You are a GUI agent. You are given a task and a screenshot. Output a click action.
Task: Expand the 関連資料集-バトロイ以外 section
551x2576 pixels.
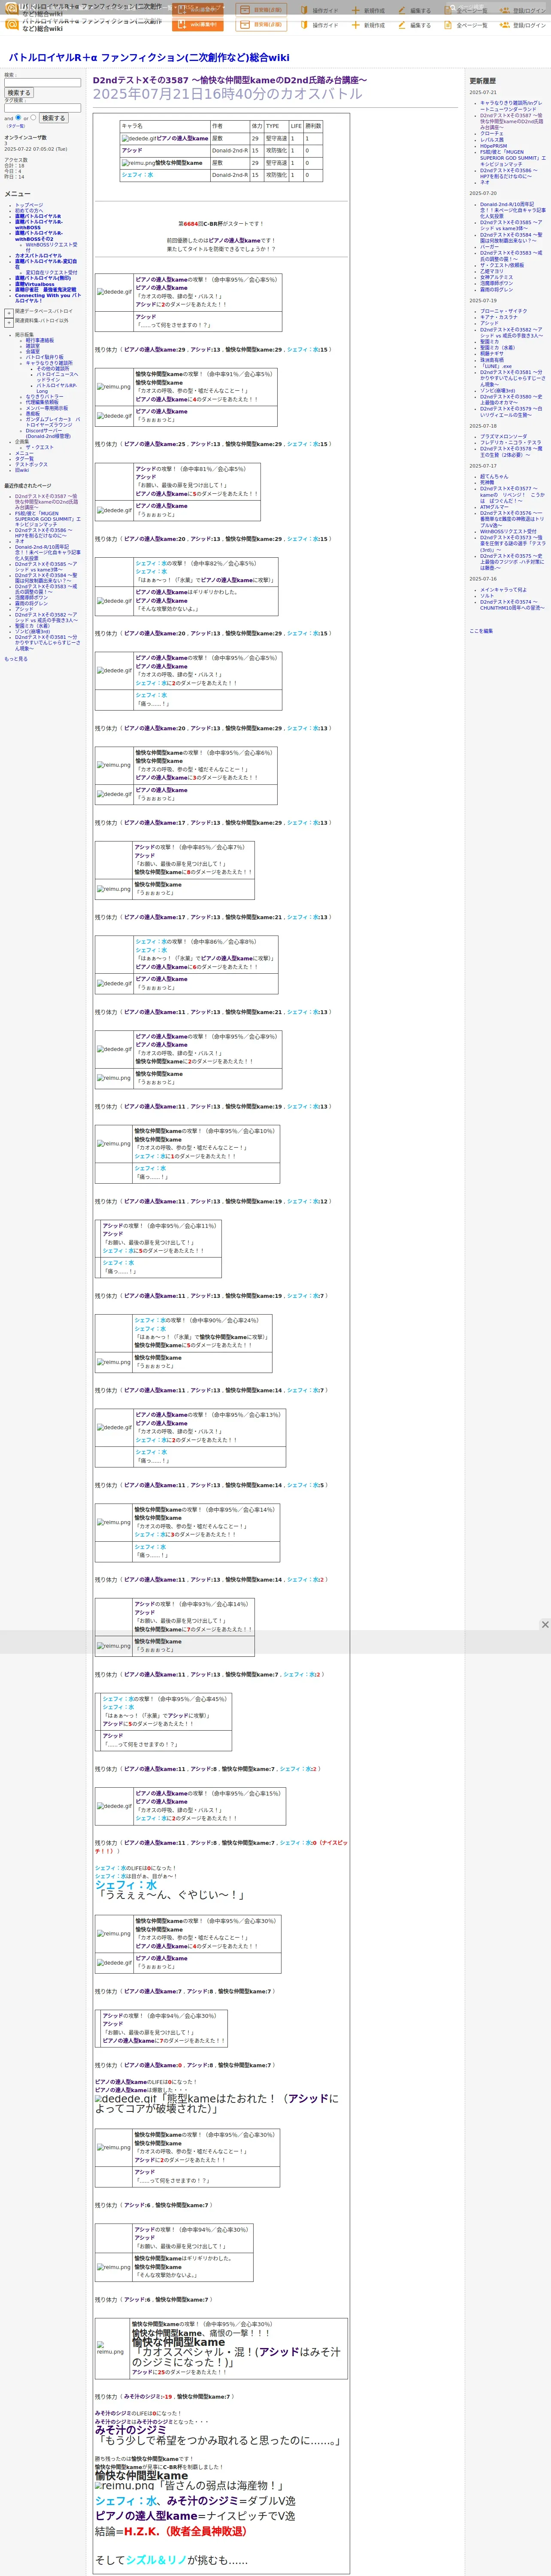click(9, 322)
